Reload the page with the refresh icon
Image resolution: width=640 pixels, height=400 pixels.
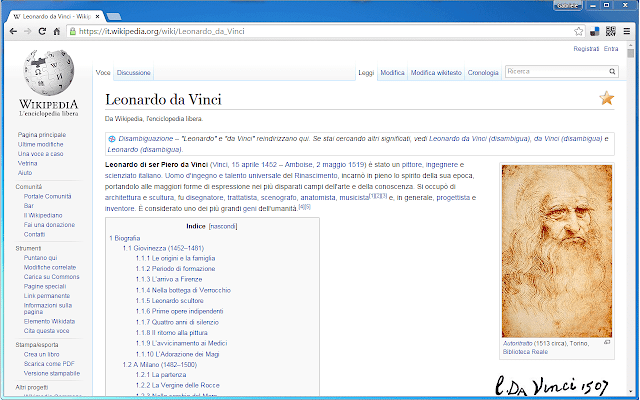42,31
